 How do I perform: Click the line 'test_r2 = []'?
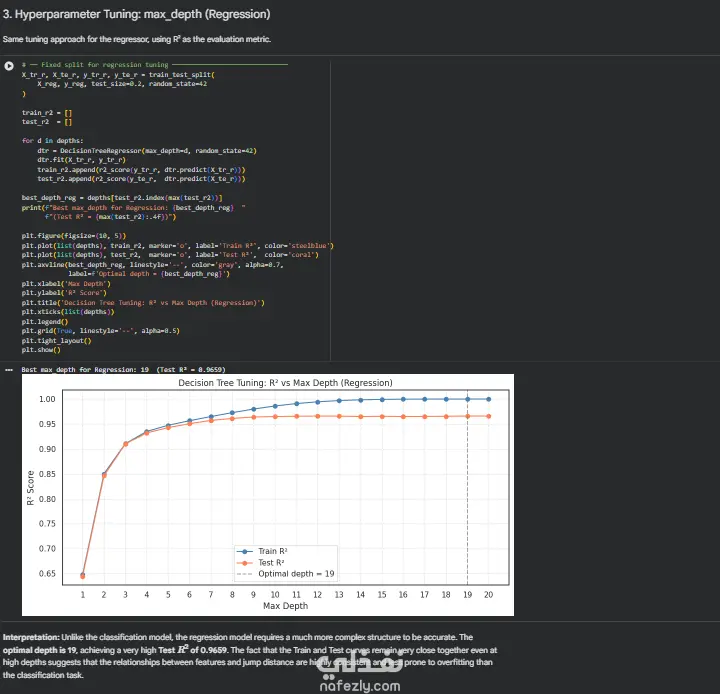point(47,122)
